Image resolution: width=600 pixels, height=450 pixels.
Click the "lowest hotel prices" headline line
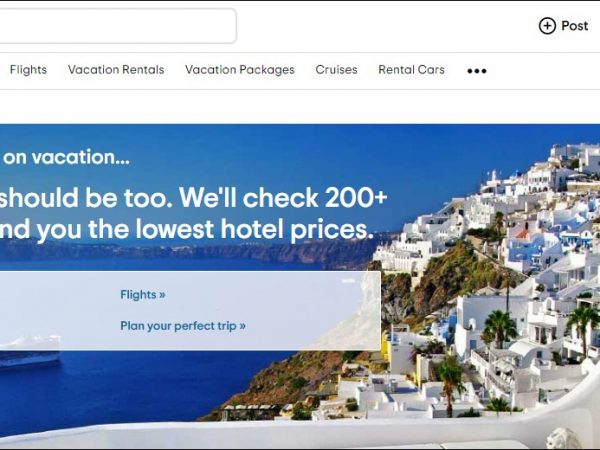[254, 229]
